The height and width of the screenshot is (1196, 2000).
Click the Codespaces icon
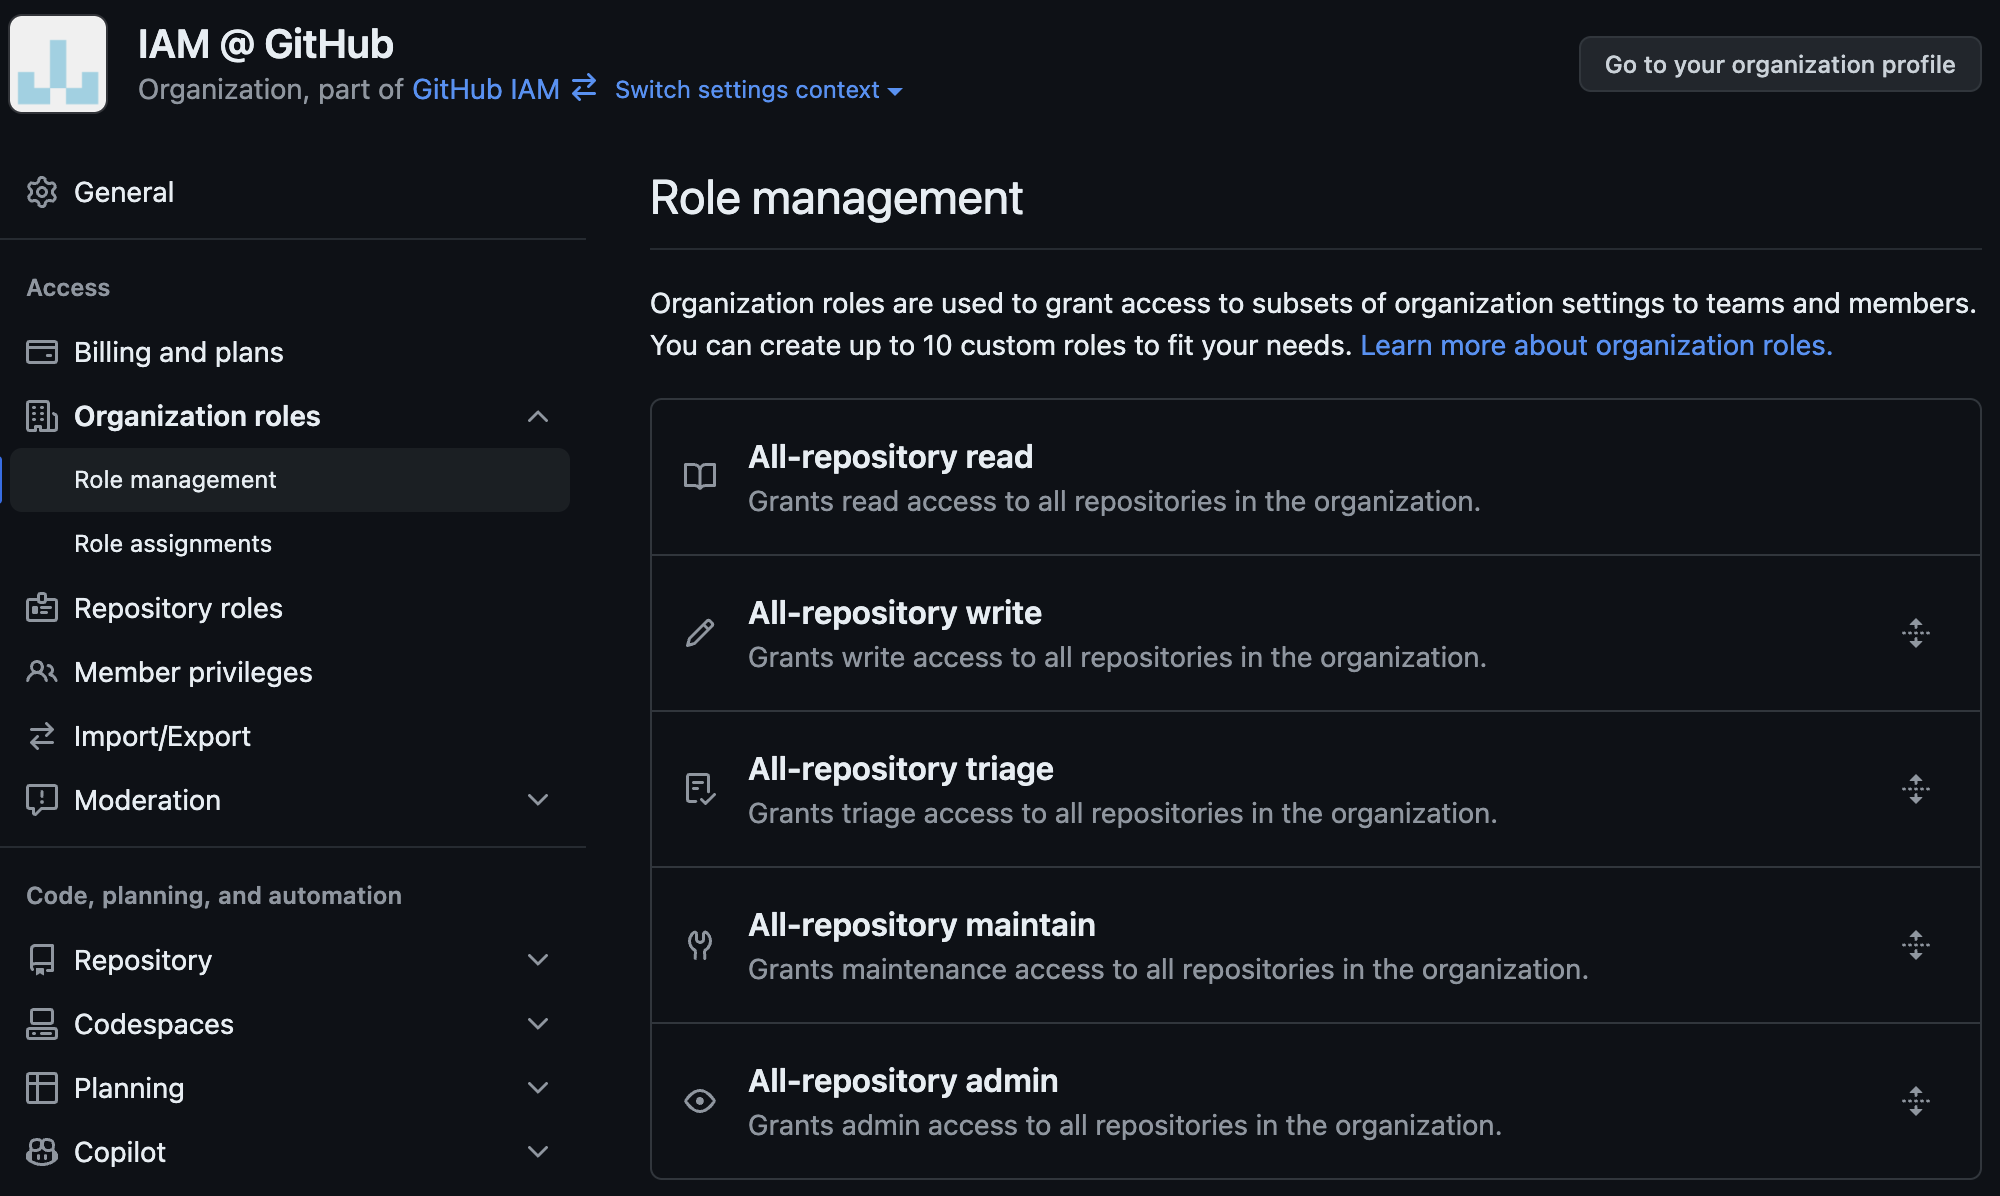click(42, 1024)
